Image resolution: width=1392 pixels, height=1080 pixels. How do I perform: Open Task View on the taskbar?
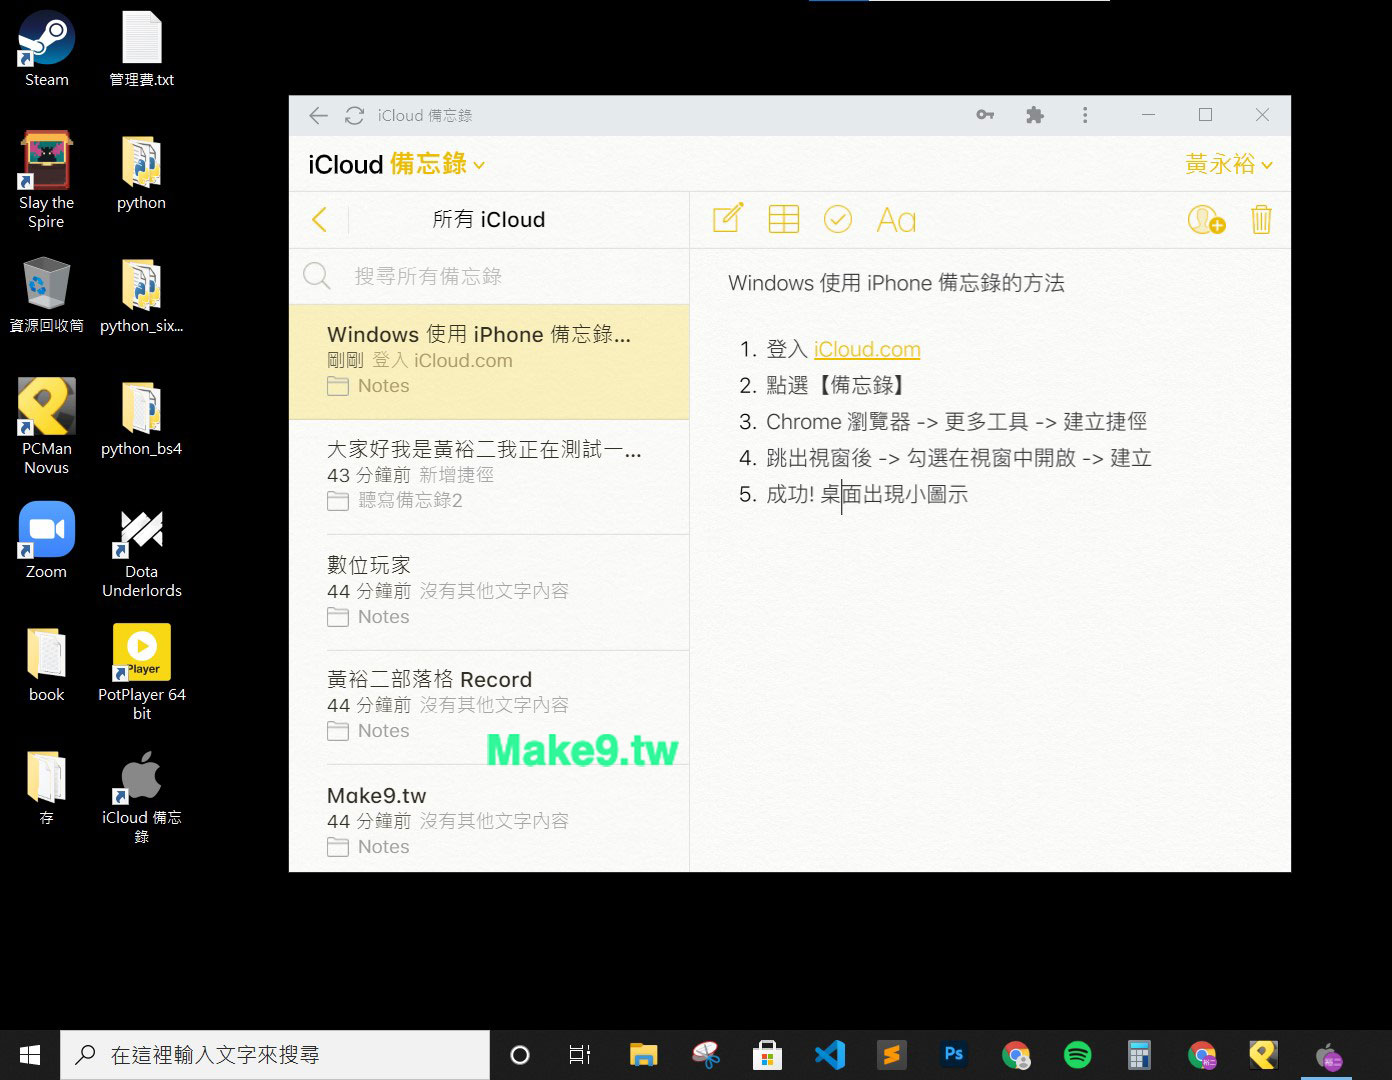[x=580, y=1055]
